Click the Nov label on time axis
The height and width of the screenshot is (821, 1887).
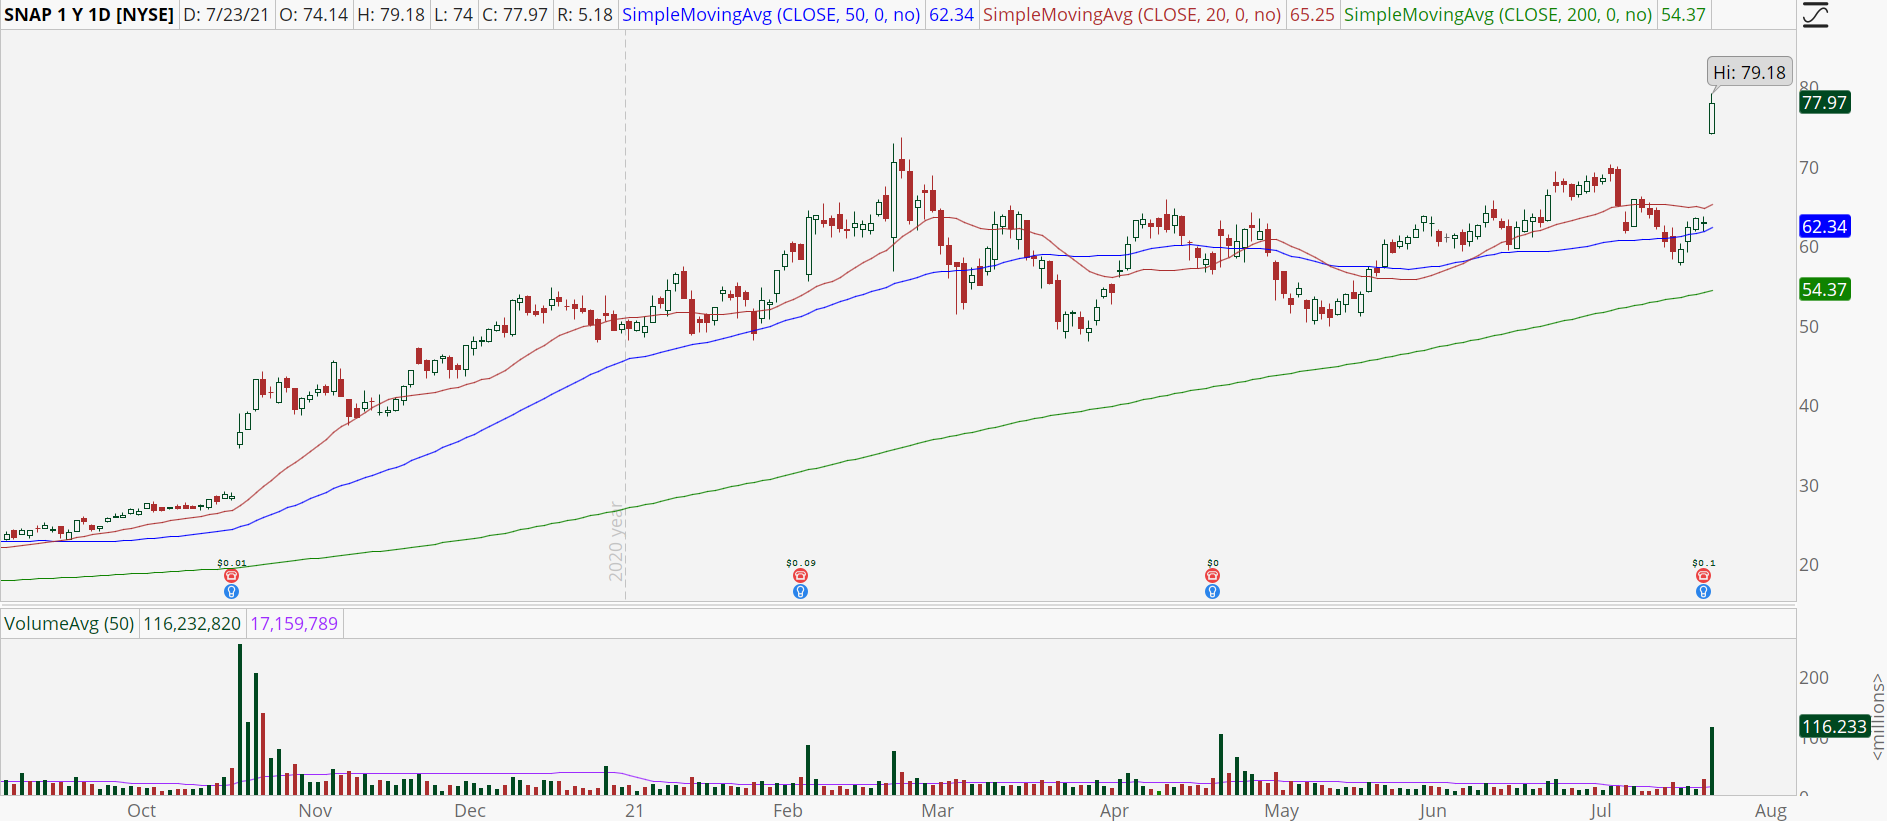[x=315, y=810]
